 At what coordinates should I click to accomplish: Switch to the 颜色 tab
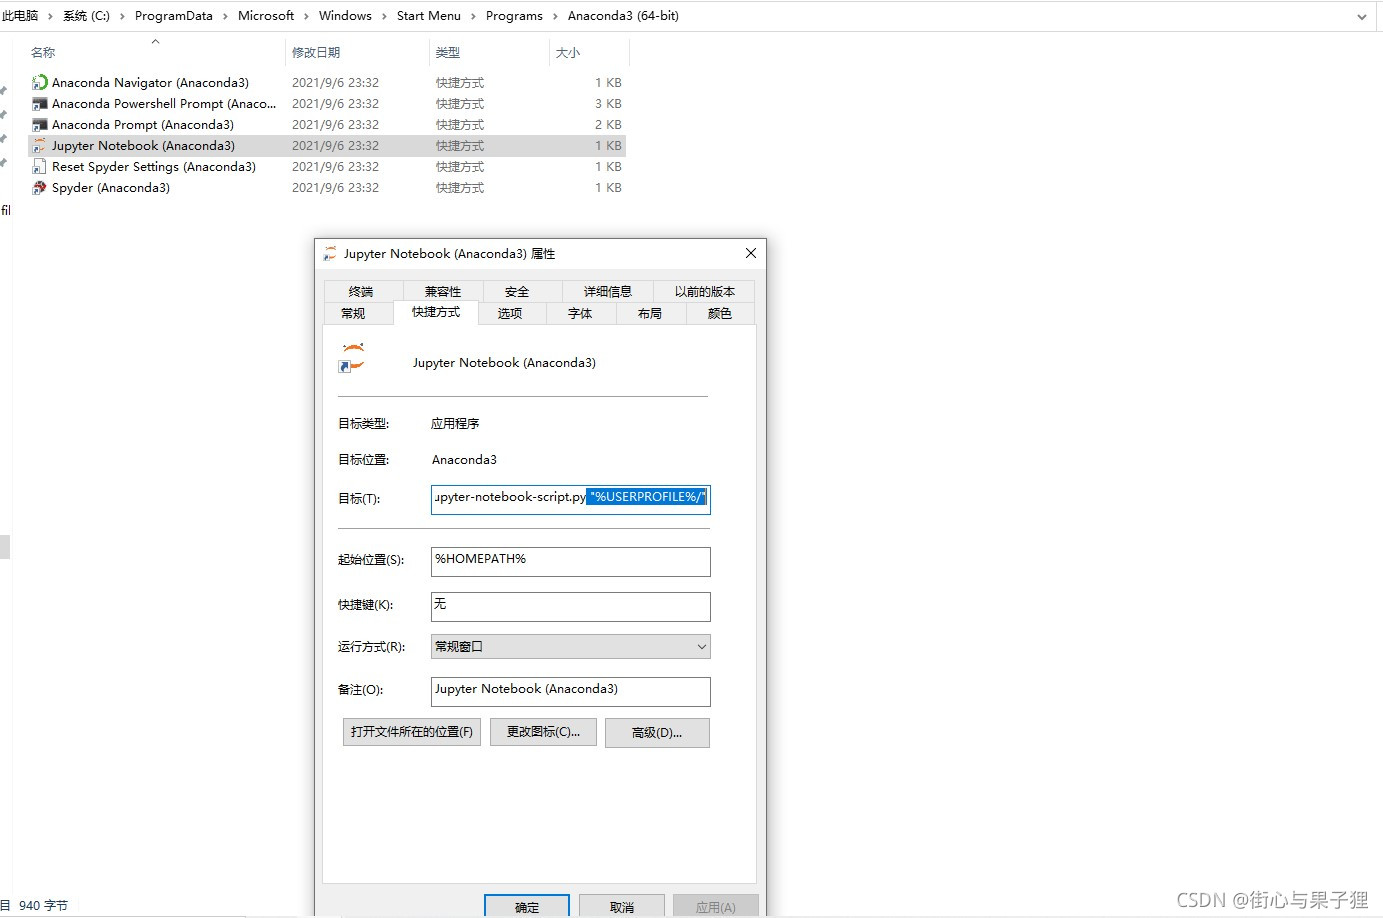720,313
